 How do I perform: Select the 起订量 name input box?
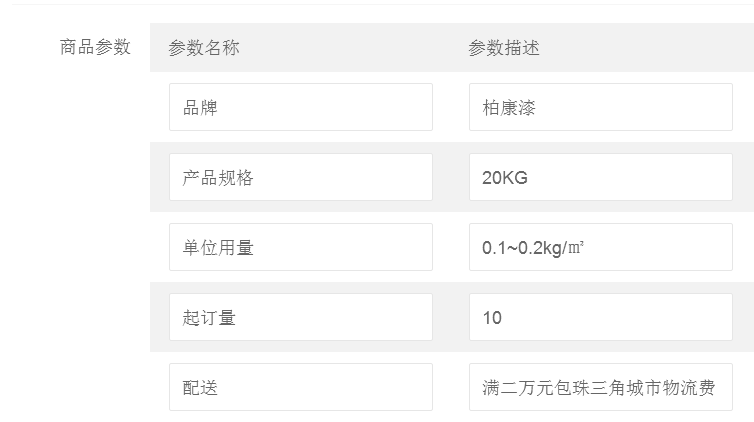pos(300,317)
